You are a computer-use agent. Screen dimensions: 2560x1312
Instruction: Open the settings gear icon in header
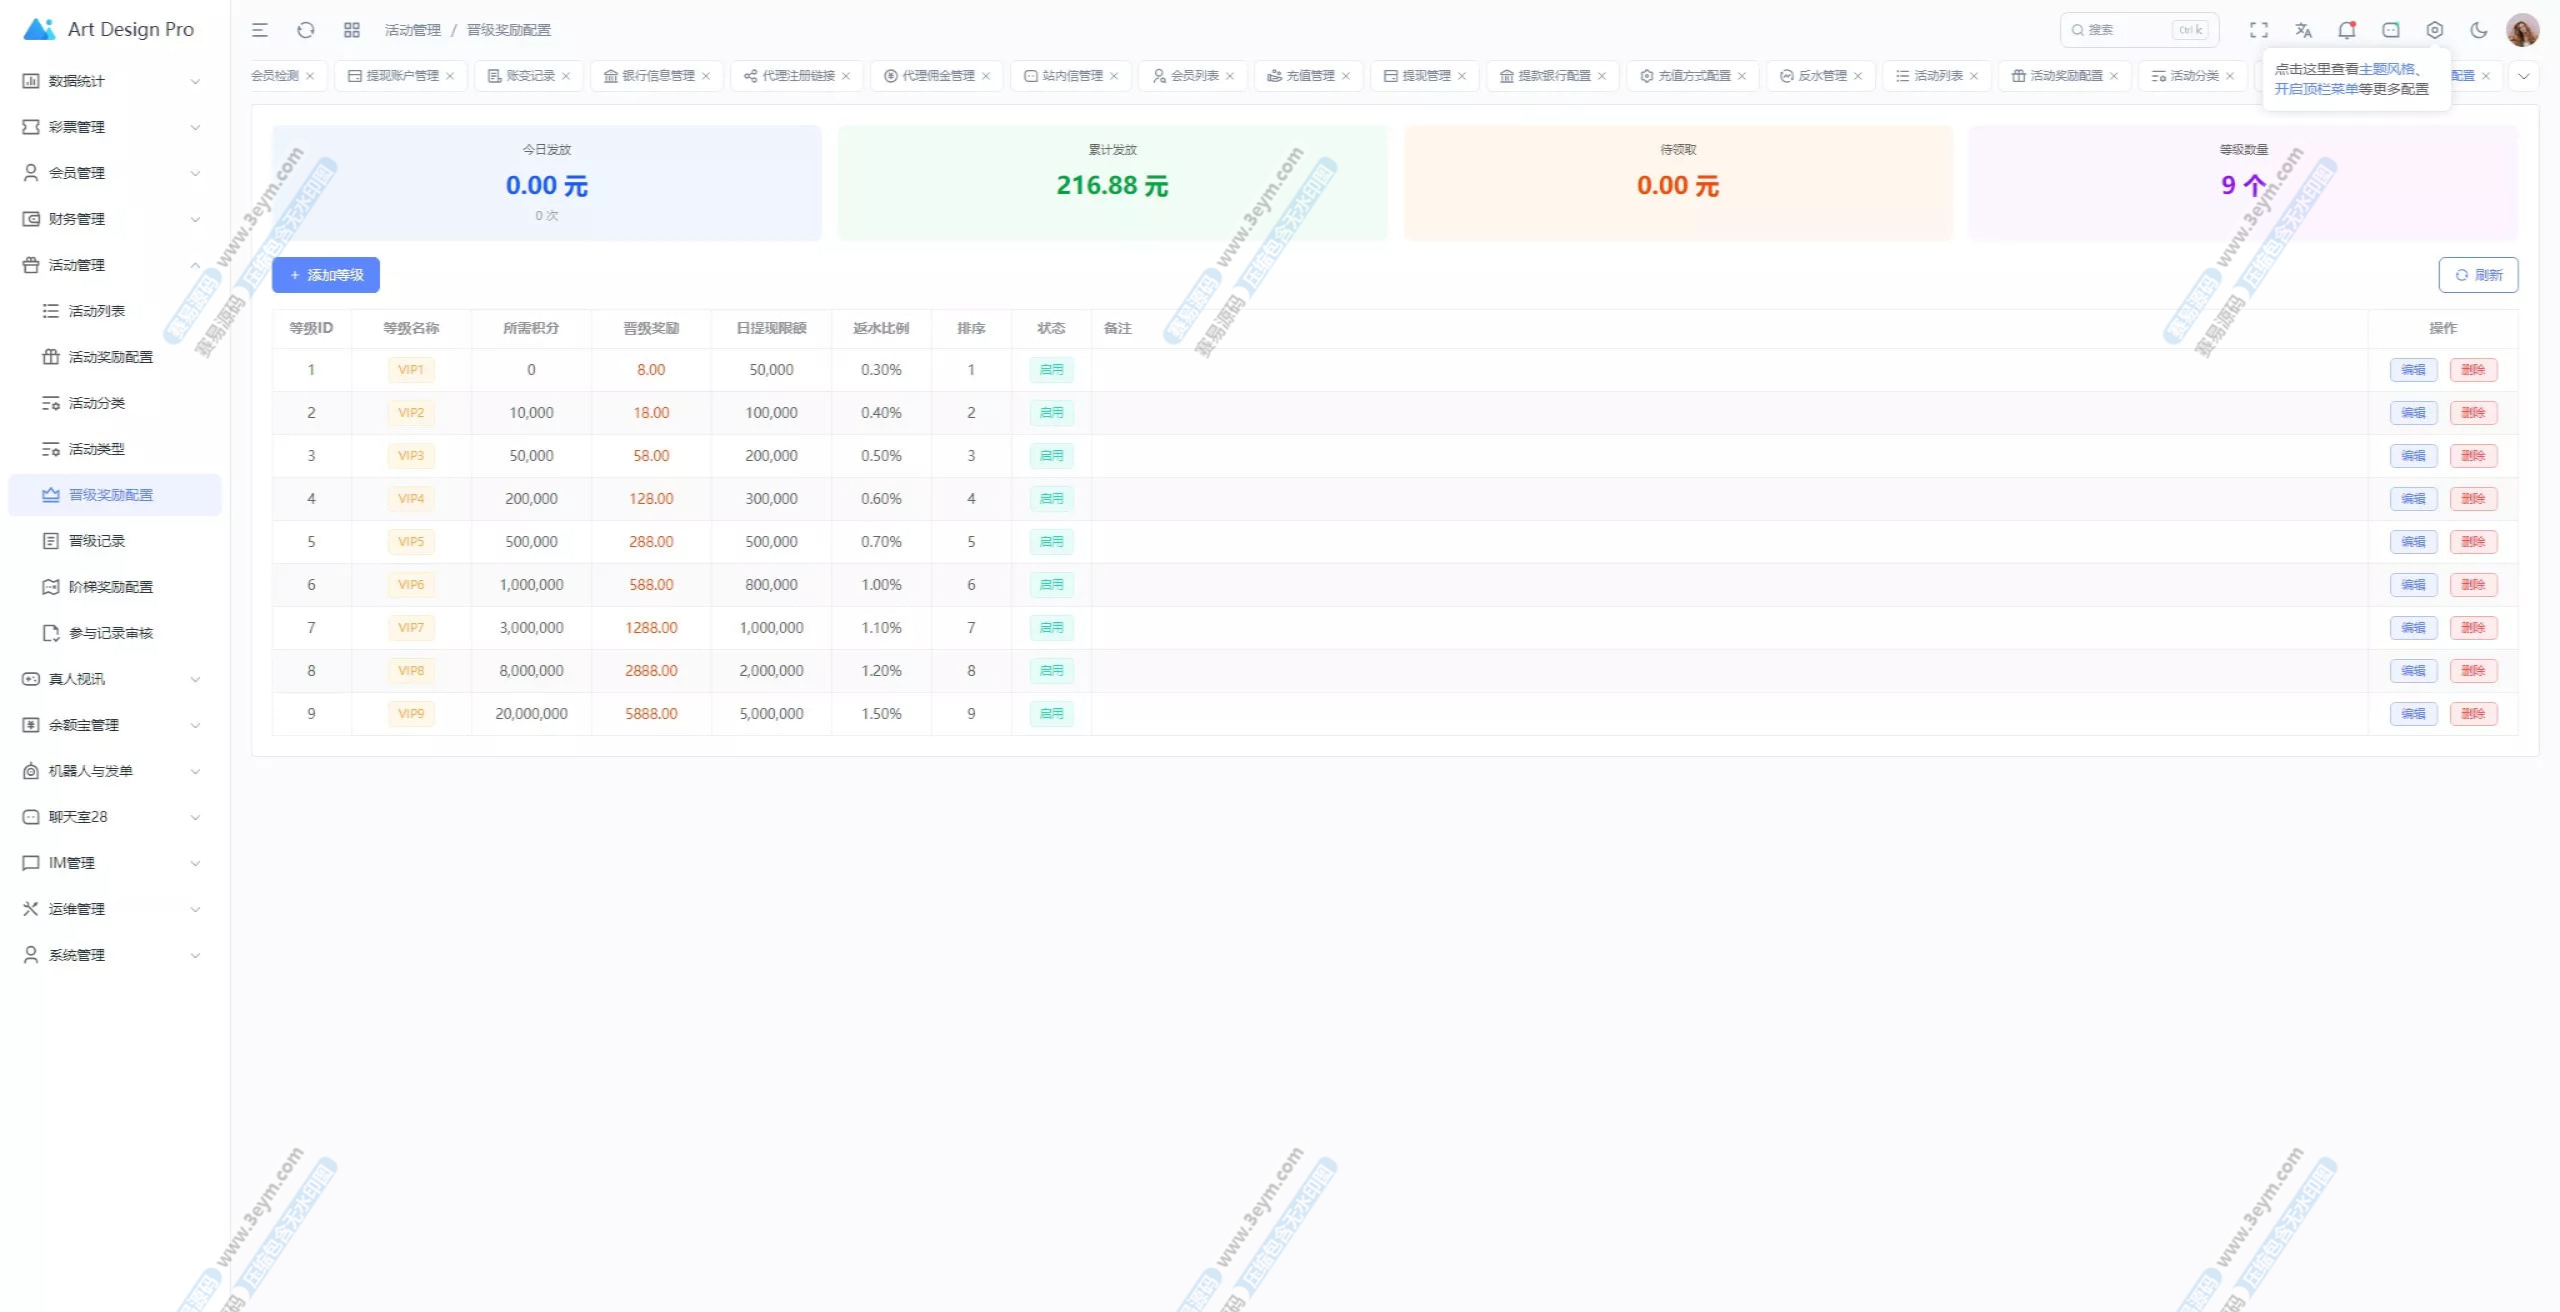(2435, 30)
